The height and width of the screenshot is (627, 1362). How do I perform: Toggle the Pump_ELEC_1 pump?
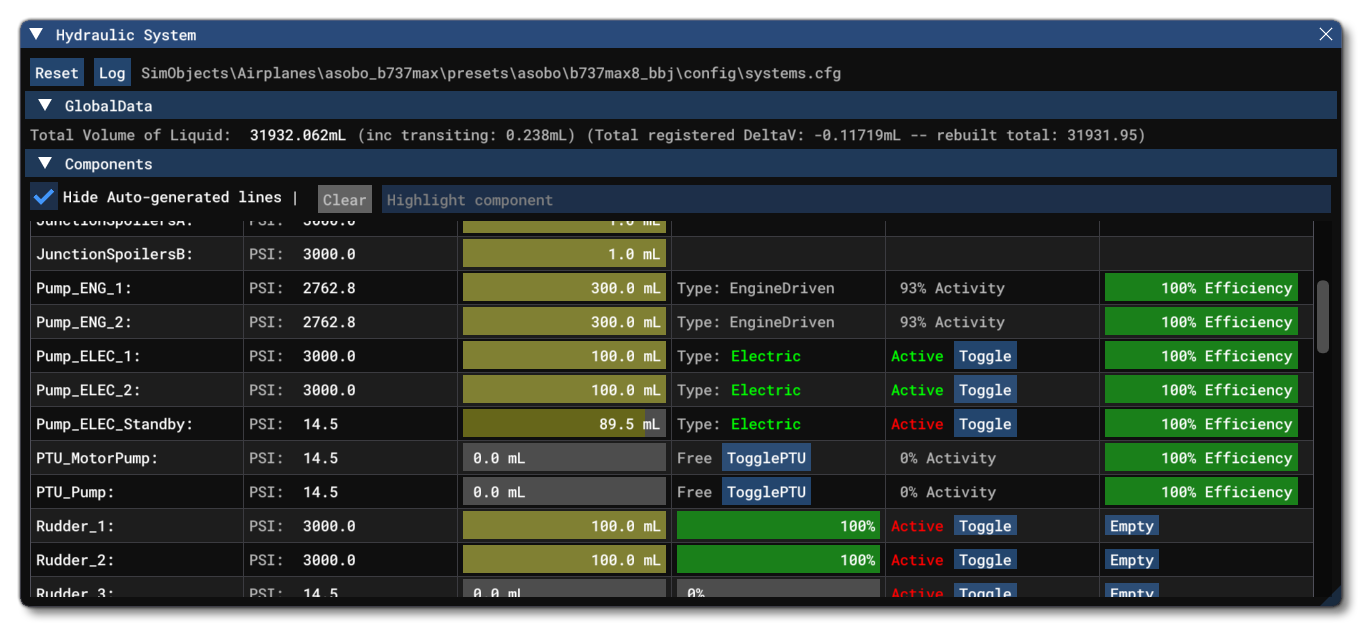point(985,355)
